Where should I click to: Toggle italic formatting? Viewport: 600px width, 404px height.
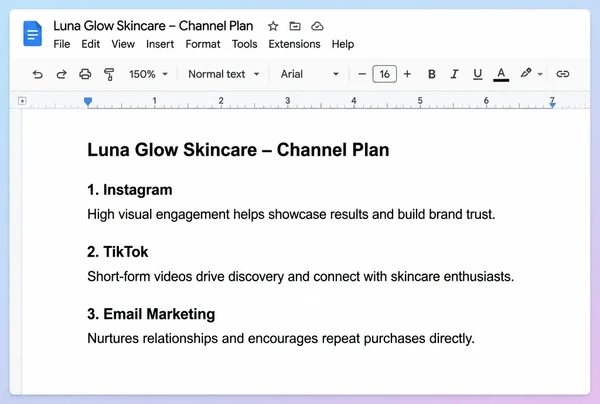coord(454,74)
